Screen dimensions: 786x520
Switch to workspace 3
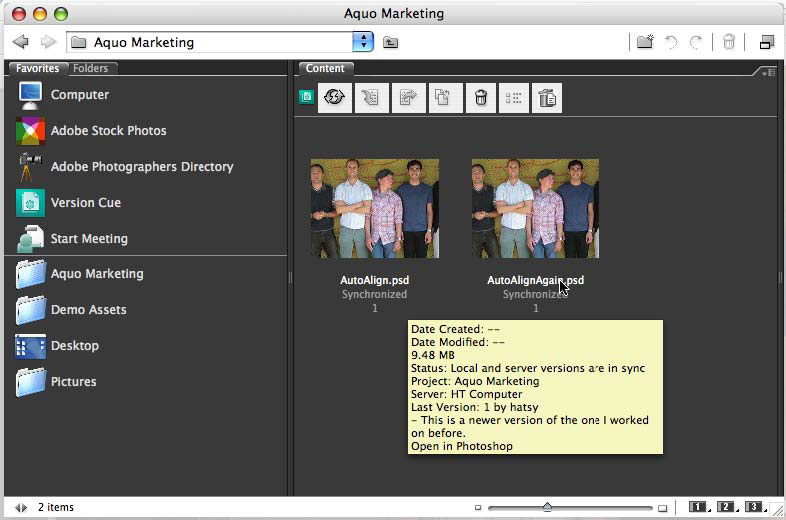point(755,507)
